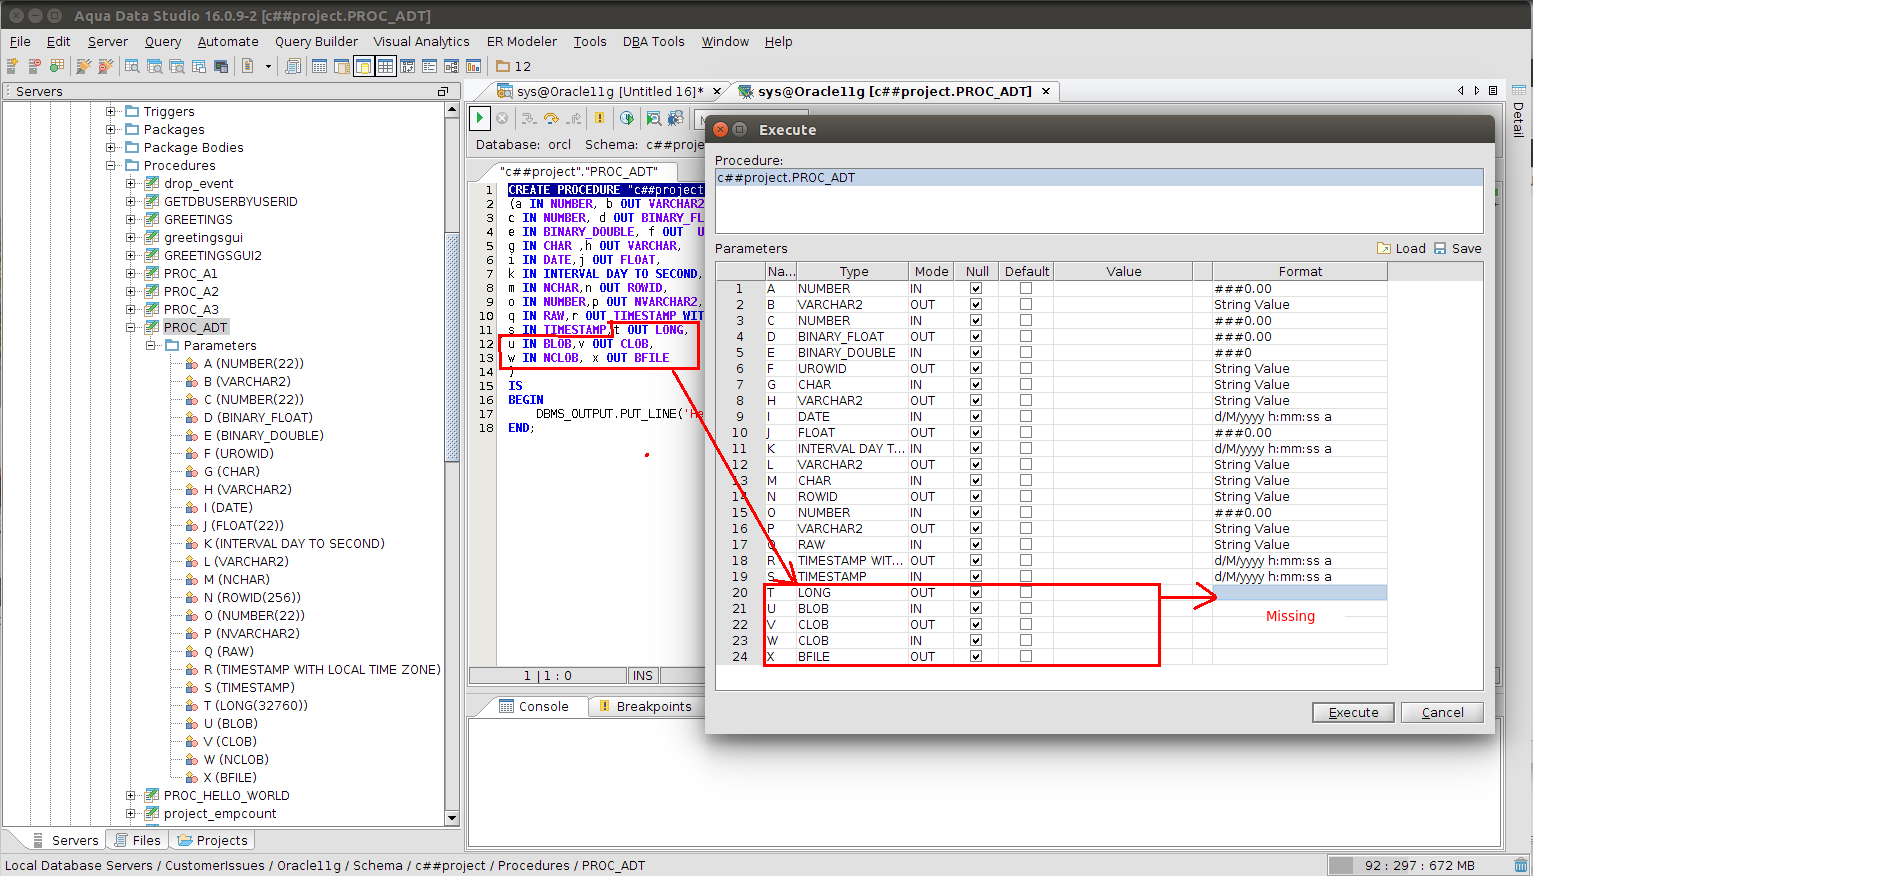Uncheck the Null checkbox for BFILE parameter X
1902x876 pixels.
tap(976, 657)
